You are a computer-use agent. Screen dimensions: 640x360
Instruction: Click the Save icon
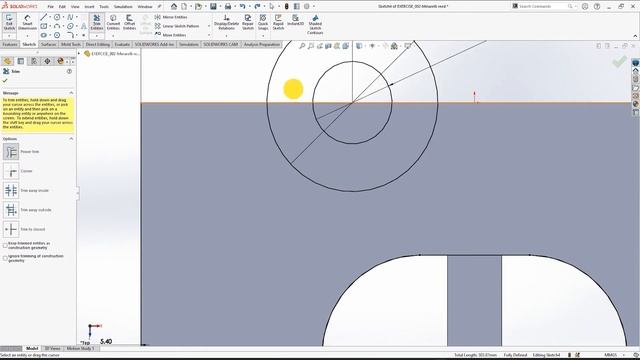click(213, 6)
